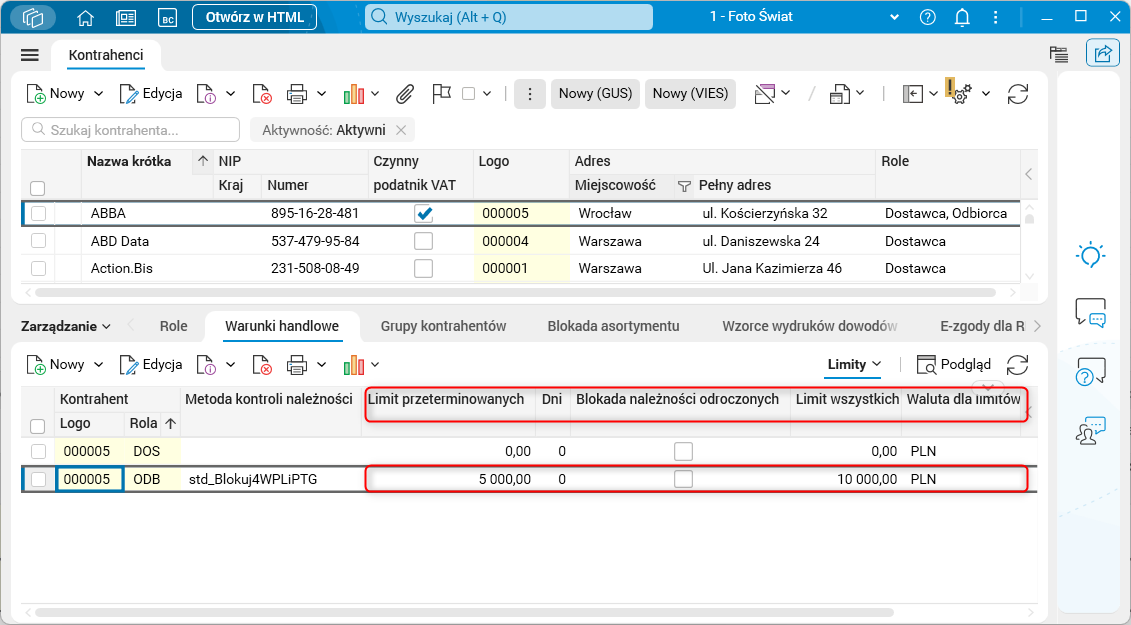Open the Wzorce wydruków dowodów tab
Image resolution: width=1131 pixels, height=625 pixels.
(x=809, y=326)
